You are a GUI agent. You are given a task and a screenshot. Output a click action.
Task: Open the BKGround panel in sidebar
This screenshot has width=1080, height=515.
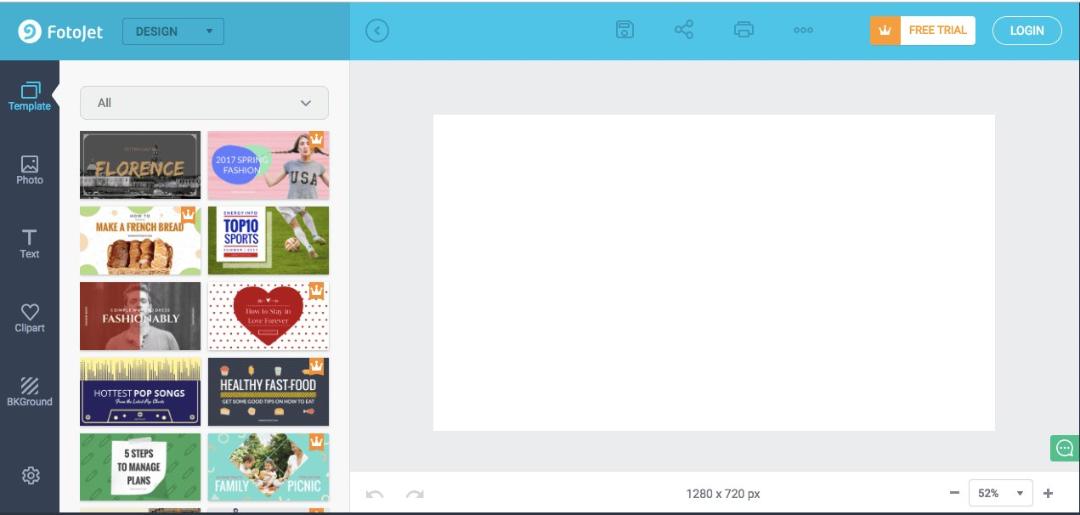tap(30, 392)
